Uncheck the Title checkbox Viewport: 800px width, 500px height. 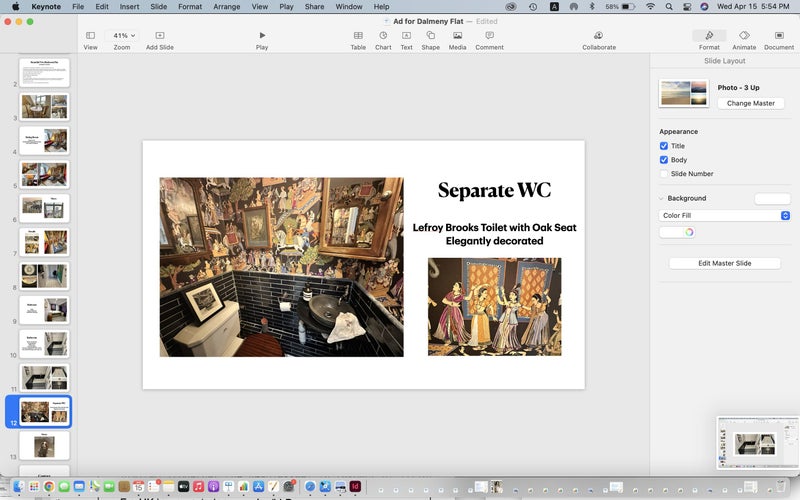(664, 146)
